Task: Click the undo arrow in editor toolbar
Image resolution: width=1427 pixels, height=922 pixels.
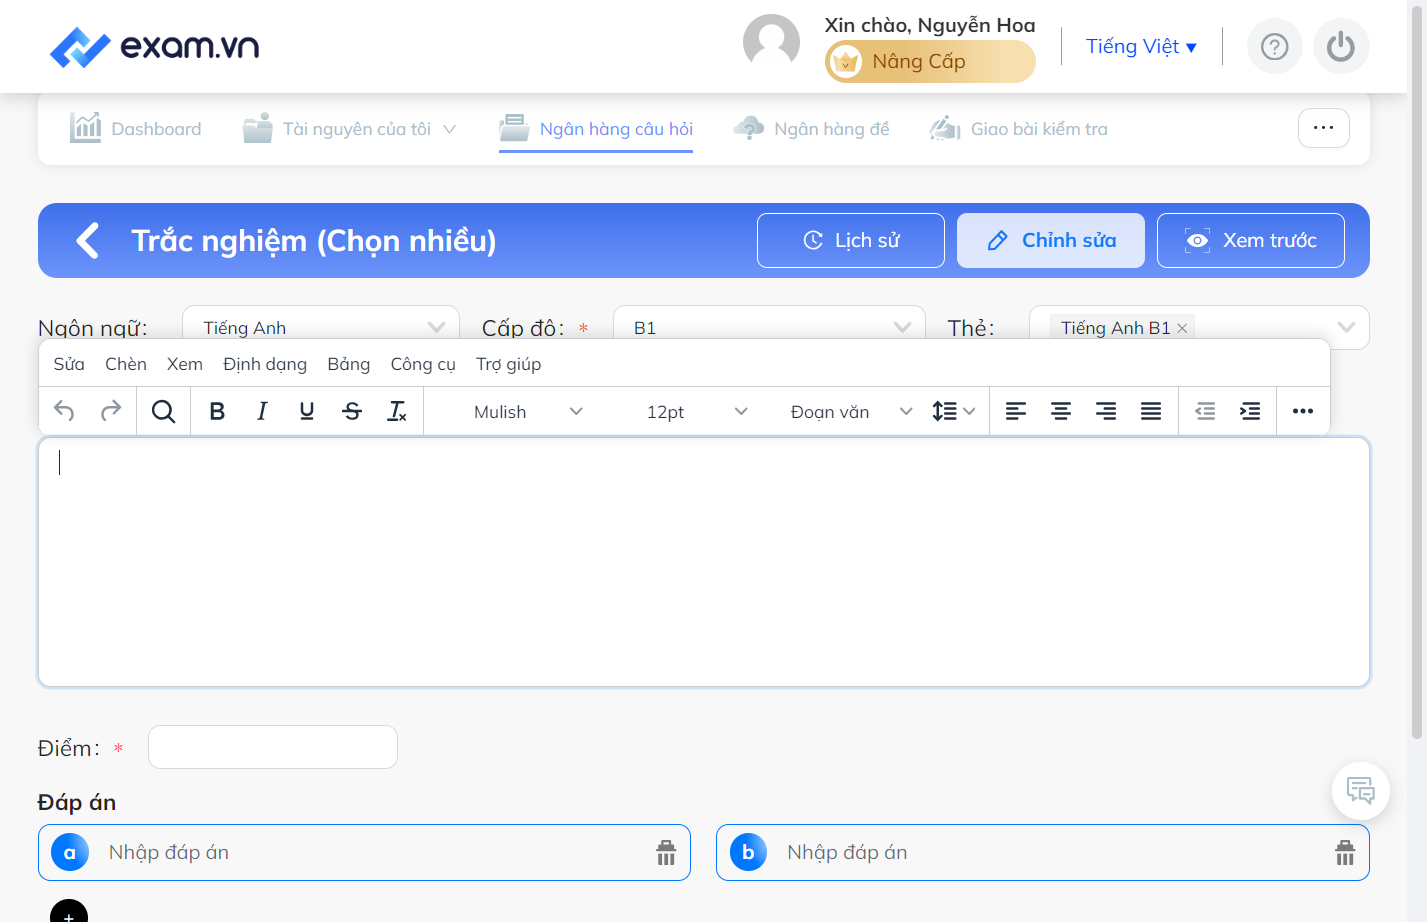Action: point(64,411)
